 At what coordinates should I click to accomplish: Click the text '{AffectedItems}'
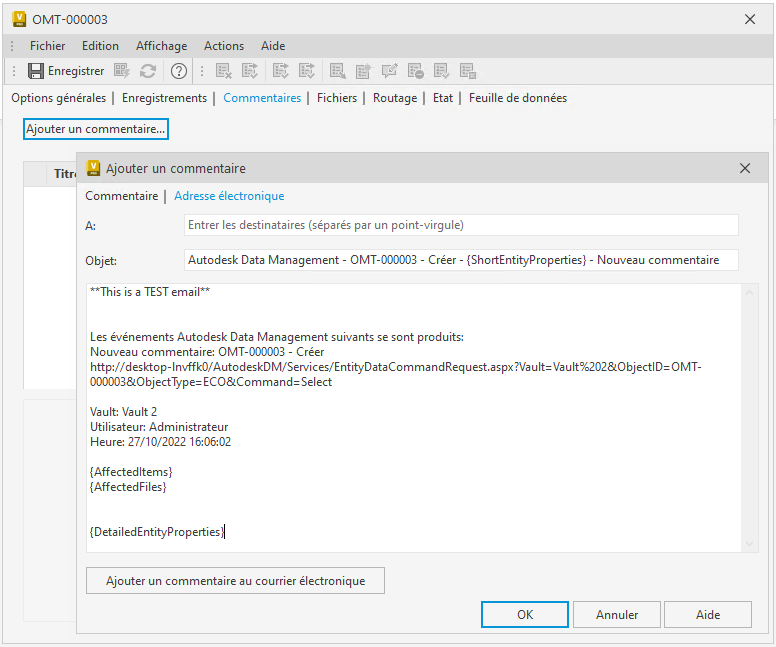131,472
